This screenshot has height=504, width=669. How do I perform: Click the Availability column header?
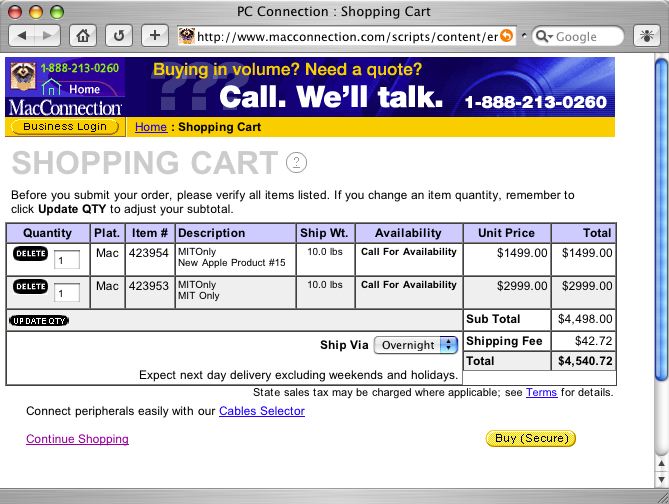(409, 233)
